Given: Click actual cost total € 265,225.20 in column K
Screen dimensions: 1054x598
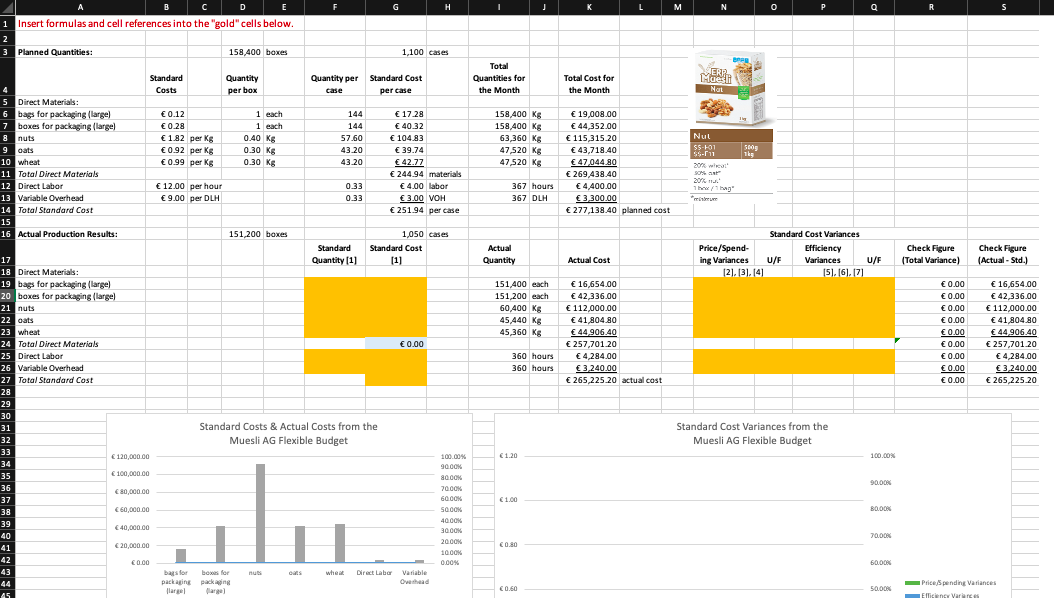Looking at the screenshot, I should pyautogui.click(x=591, y=380).
